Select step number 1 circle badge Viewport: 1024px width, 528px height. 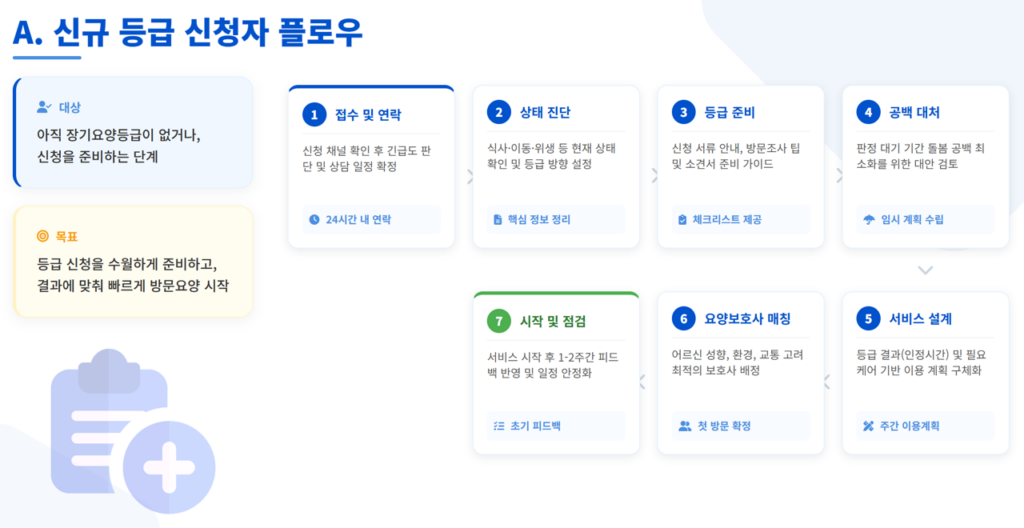coord(315,115)
